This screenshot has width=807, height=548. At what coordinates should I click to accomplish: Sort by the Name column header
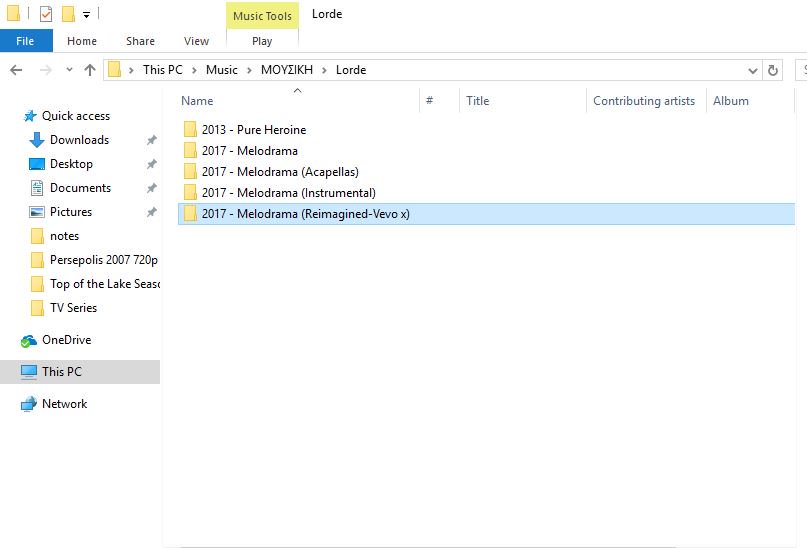tap(299, 100)
